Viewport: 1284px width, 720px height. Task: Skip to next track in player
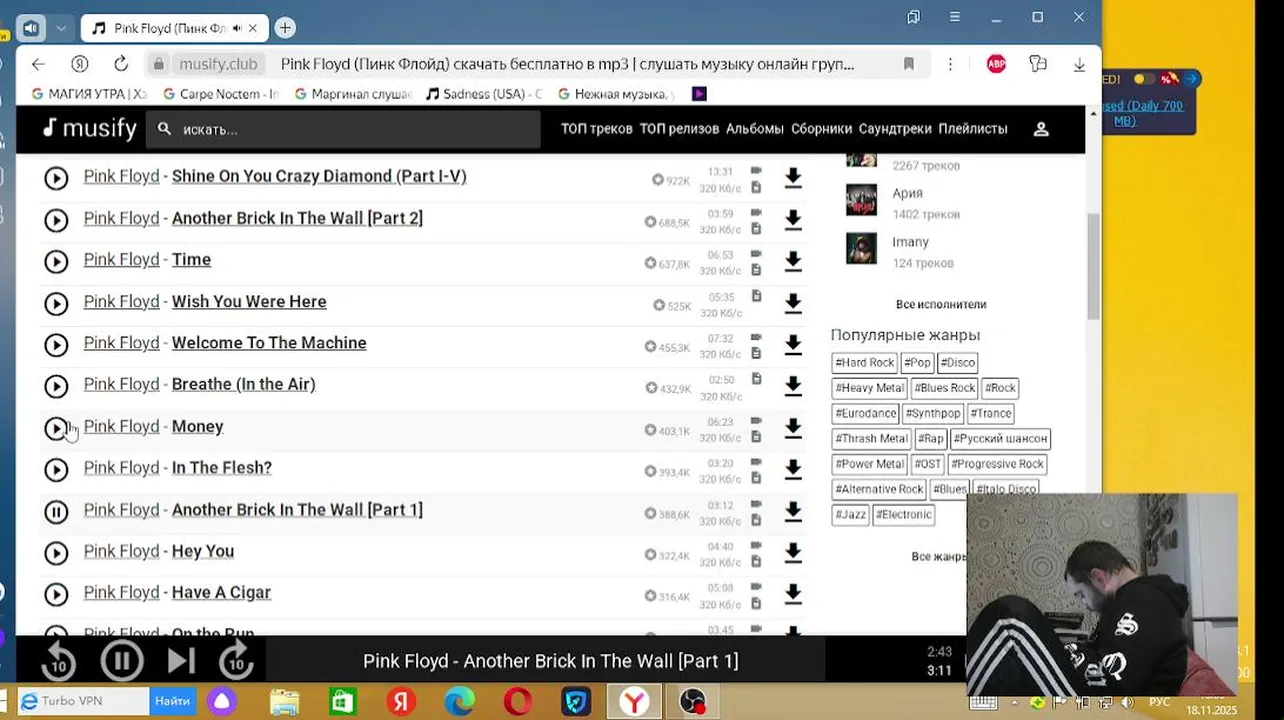click(x=181, y=661)
